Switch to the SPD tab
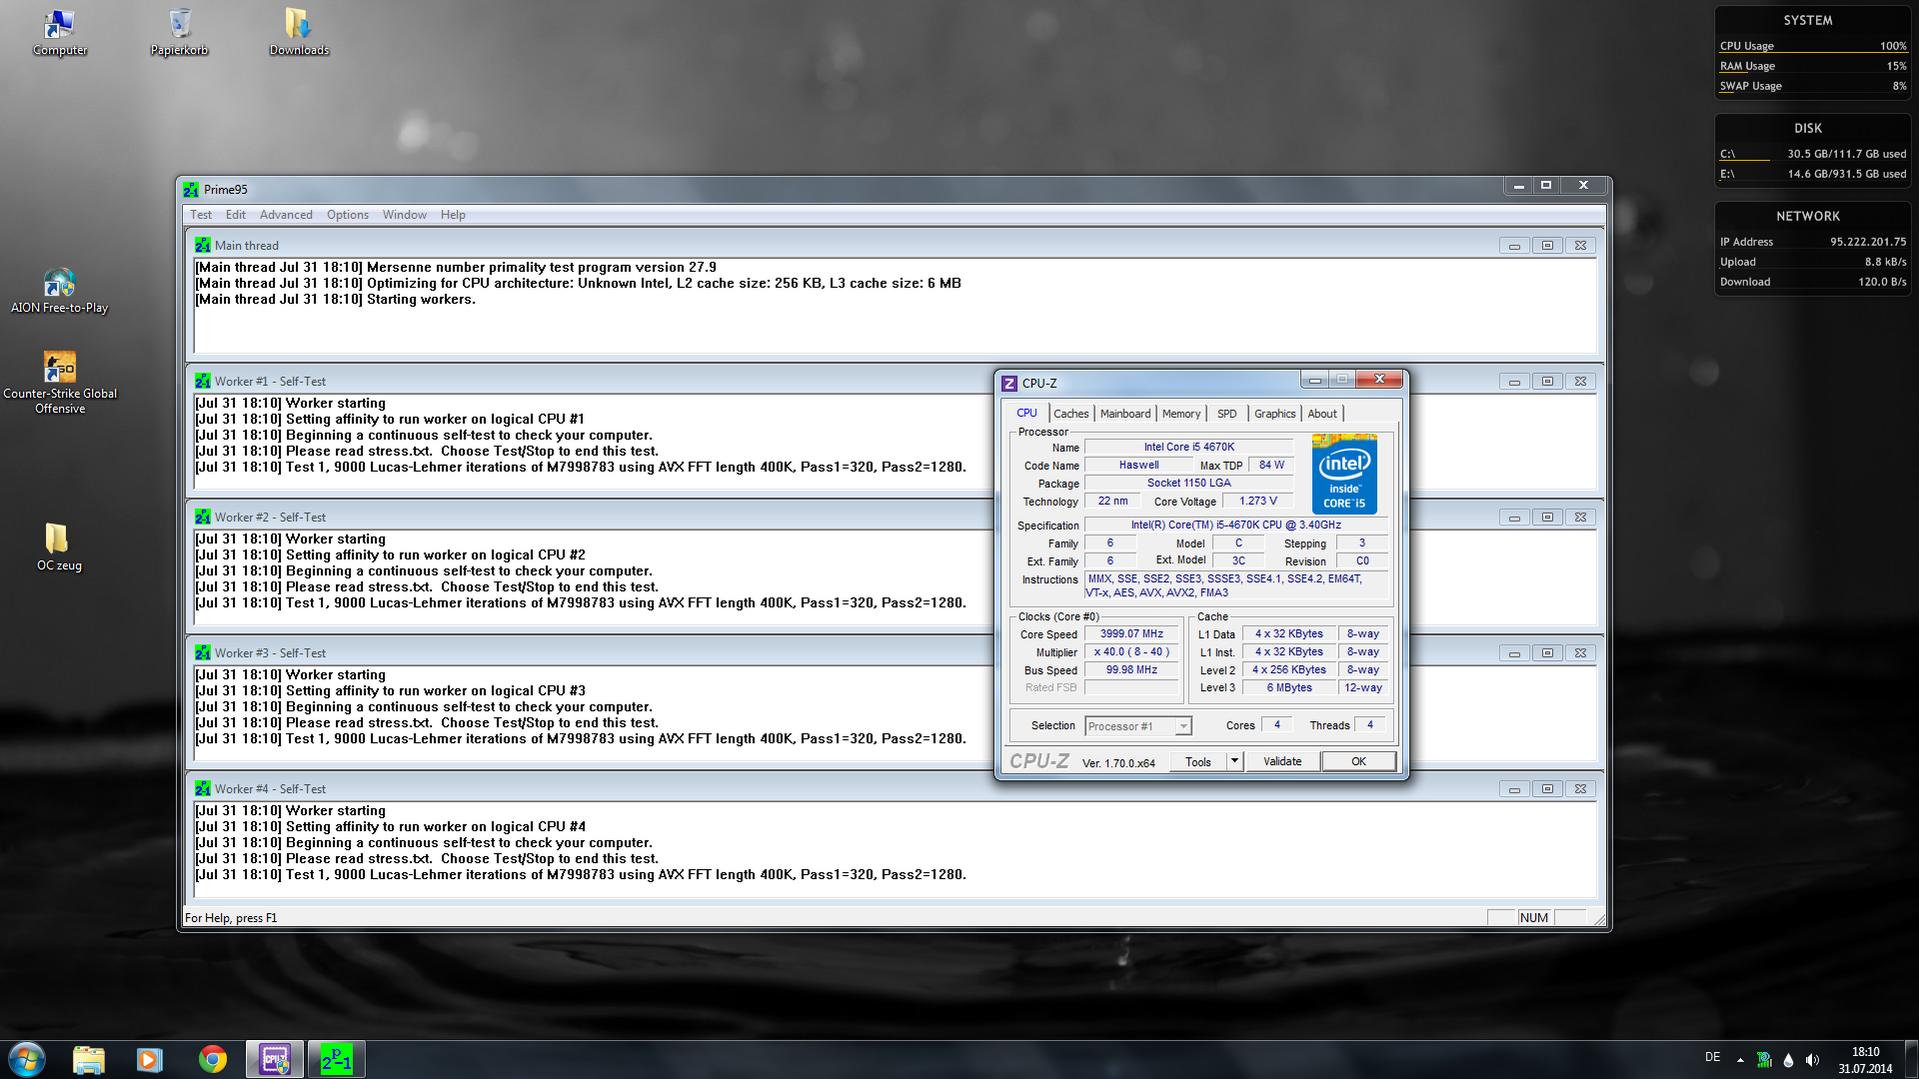Screen dimensions: 1919x1079 1227,414
